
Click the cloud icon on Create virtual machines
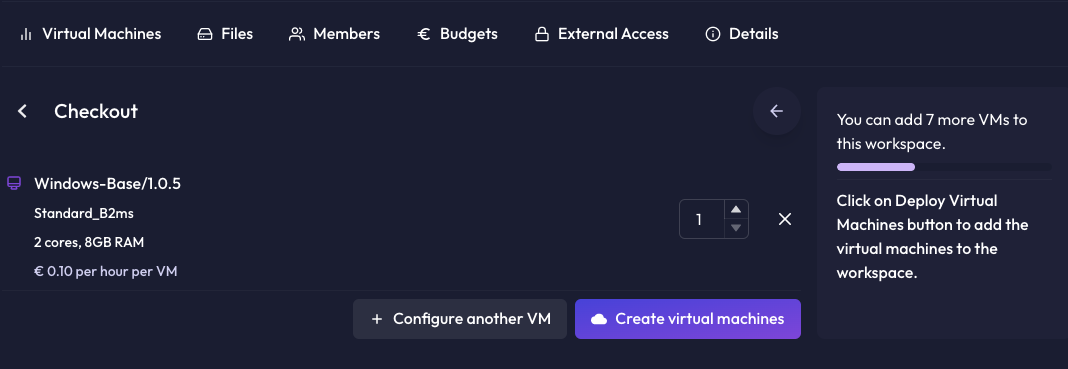click(599, 319)
